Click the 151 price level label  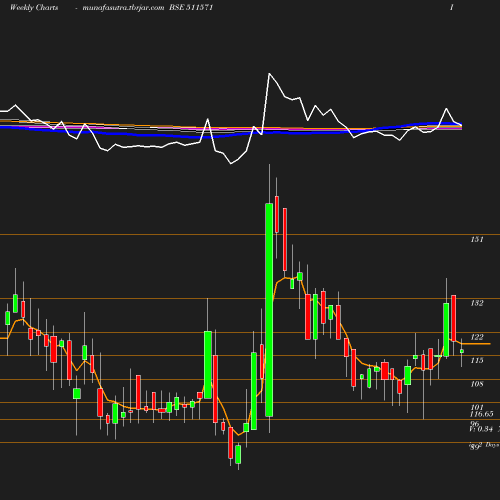click(x=477, y=239)
